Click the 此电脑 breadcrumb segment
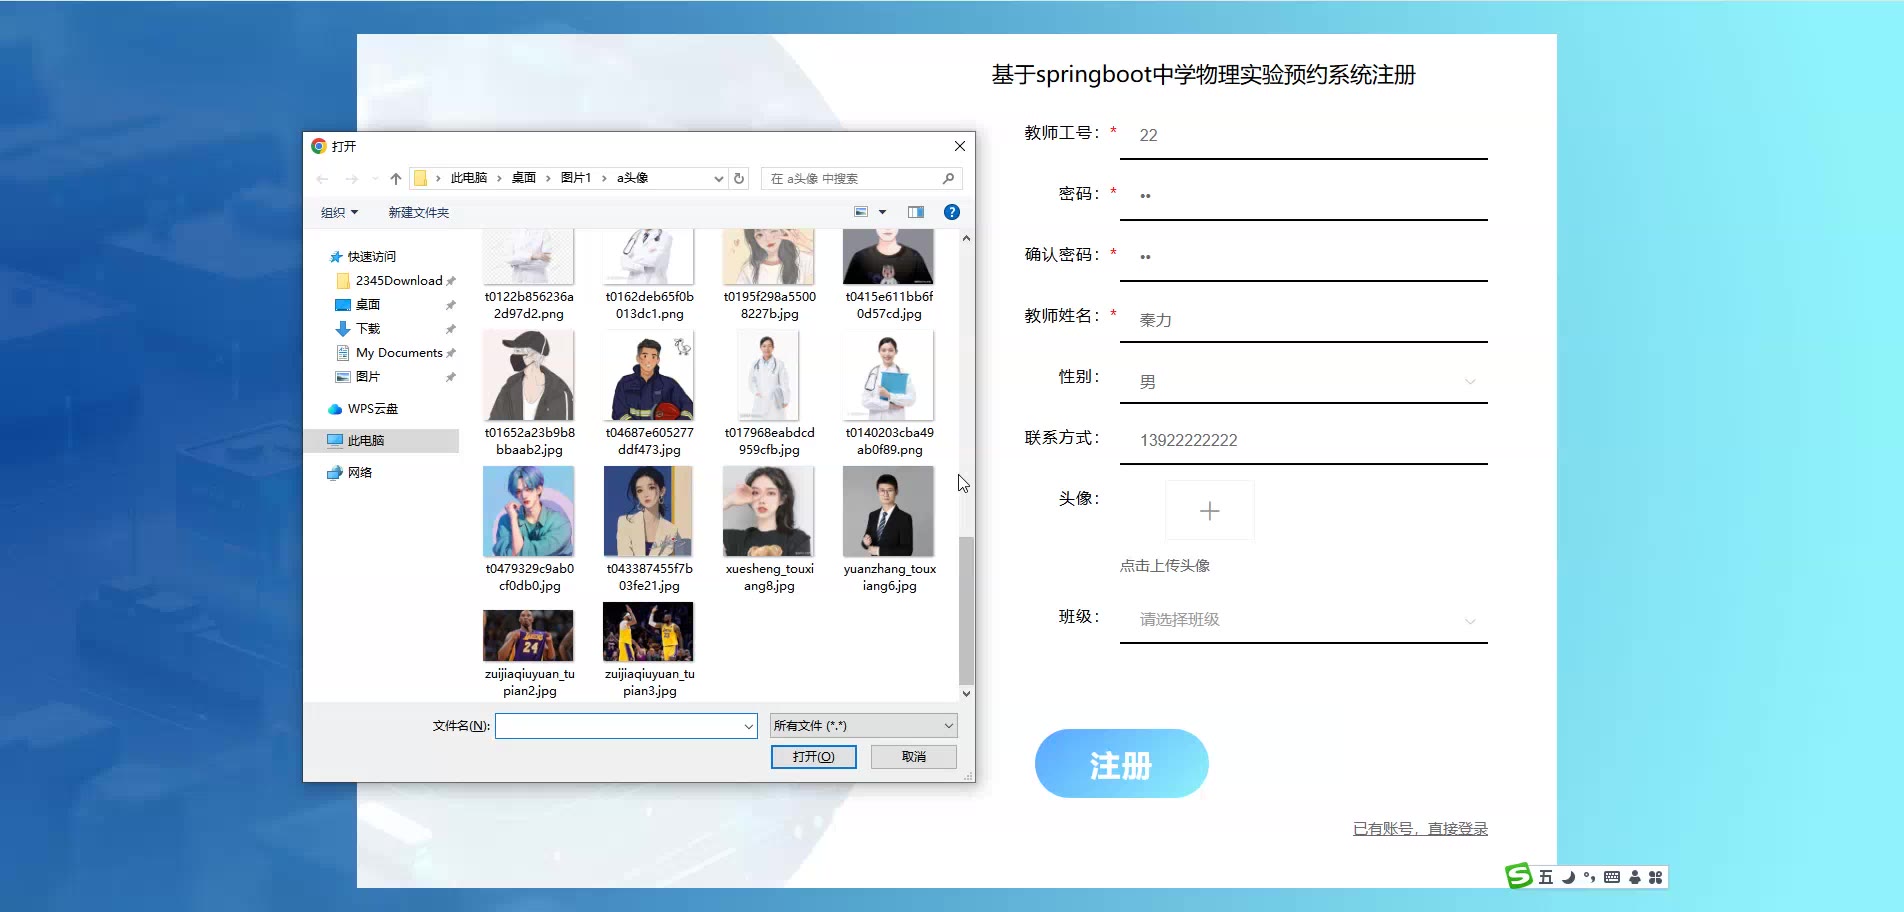Screen dimensions: 1904x912 [x=469, y=178]
